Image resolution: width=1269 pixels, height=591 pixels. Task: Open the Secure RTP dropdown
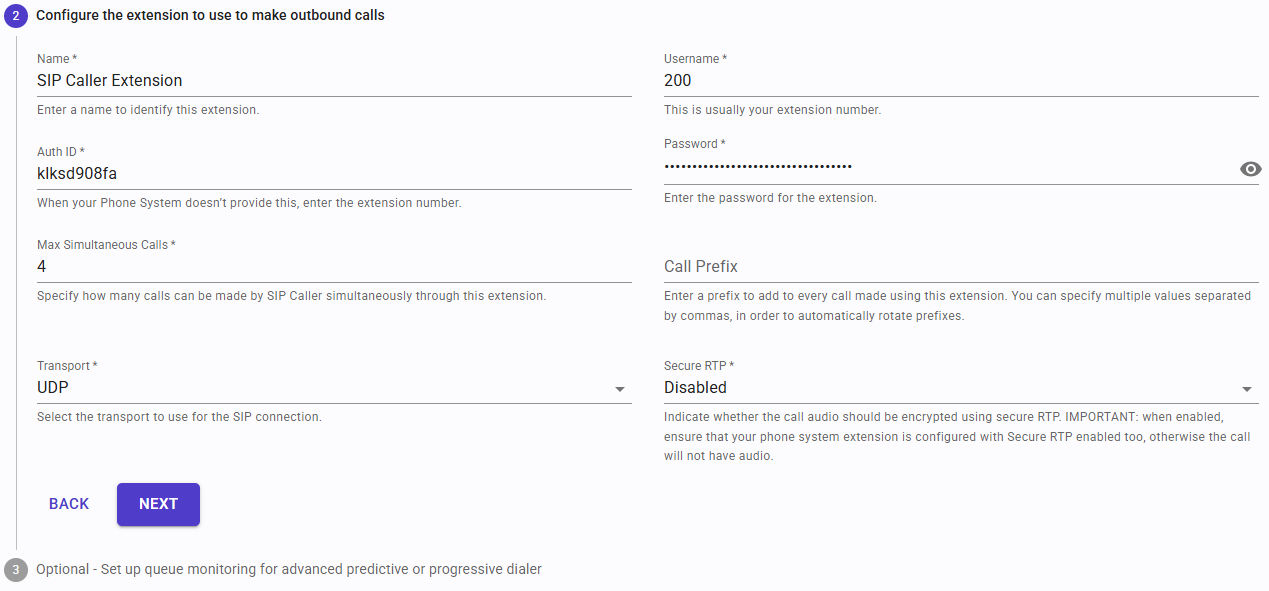(960, 388)
